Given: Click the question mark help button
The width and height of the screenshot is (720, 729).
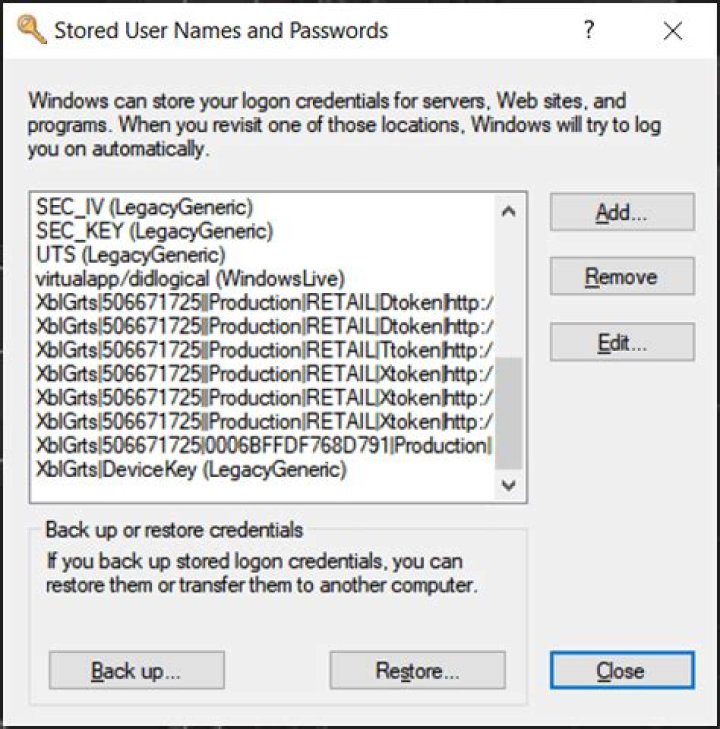Looking at the screenshot, I should coord(590,31).
